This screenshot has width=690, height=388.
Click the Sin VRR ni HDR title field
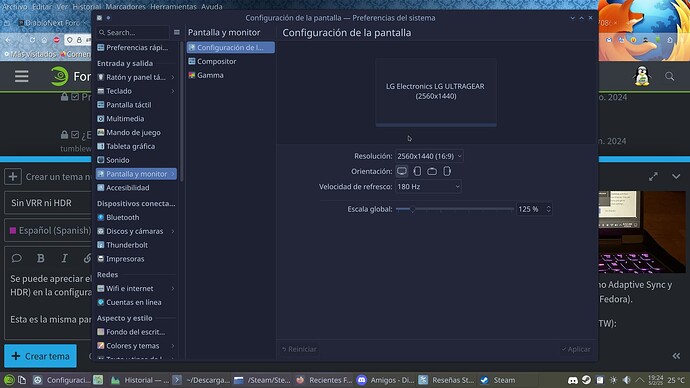tap(48, 203)
